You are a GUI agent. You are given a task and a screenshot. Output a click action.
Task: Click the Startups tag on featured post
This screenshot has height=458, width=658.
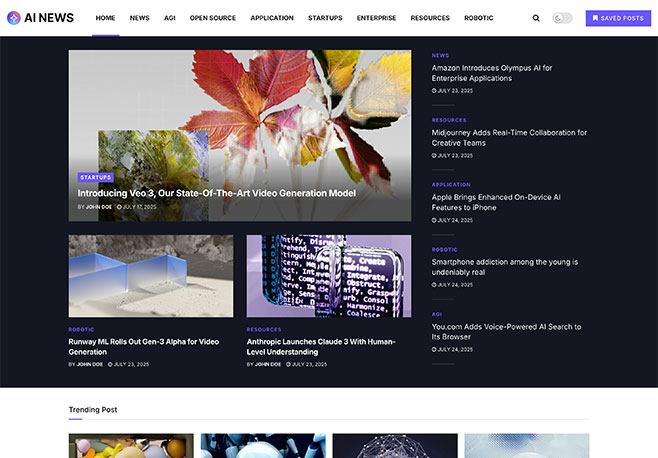tap(96, 177)
